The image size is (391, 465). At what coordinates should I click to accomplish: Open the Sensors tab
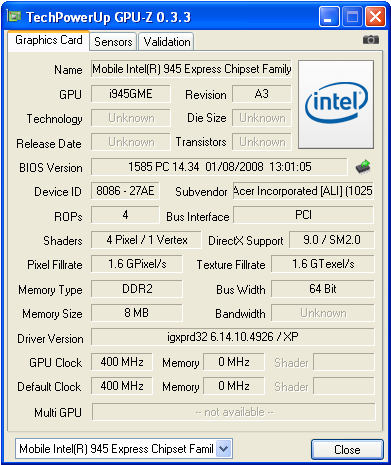pyautogui.click(x=113, y=42)
